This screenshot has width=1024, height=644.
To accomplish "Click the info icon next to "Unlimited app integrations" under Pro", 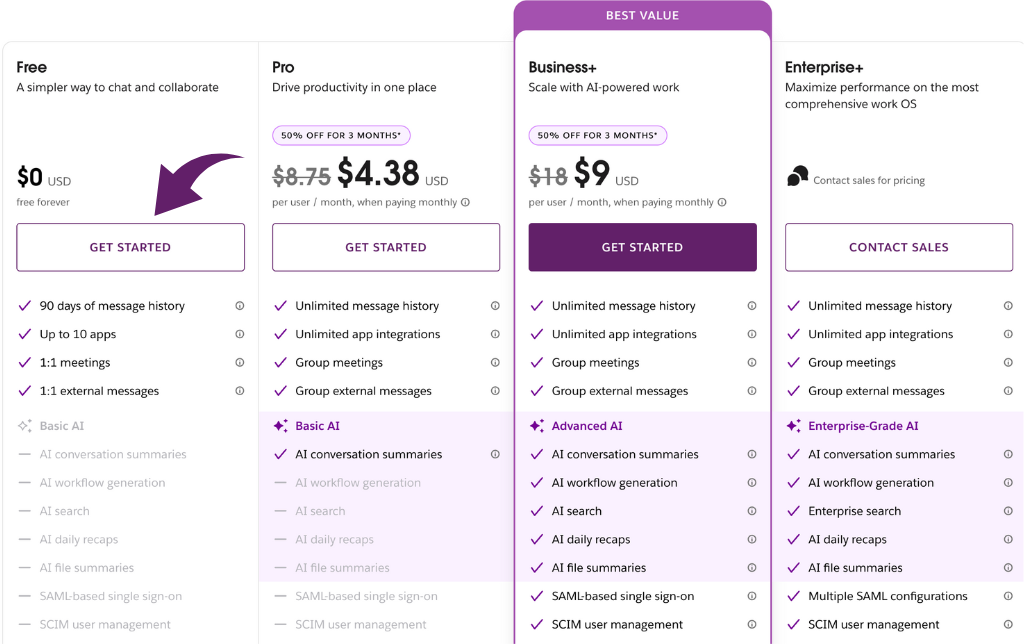I will (x=494, y=333).
